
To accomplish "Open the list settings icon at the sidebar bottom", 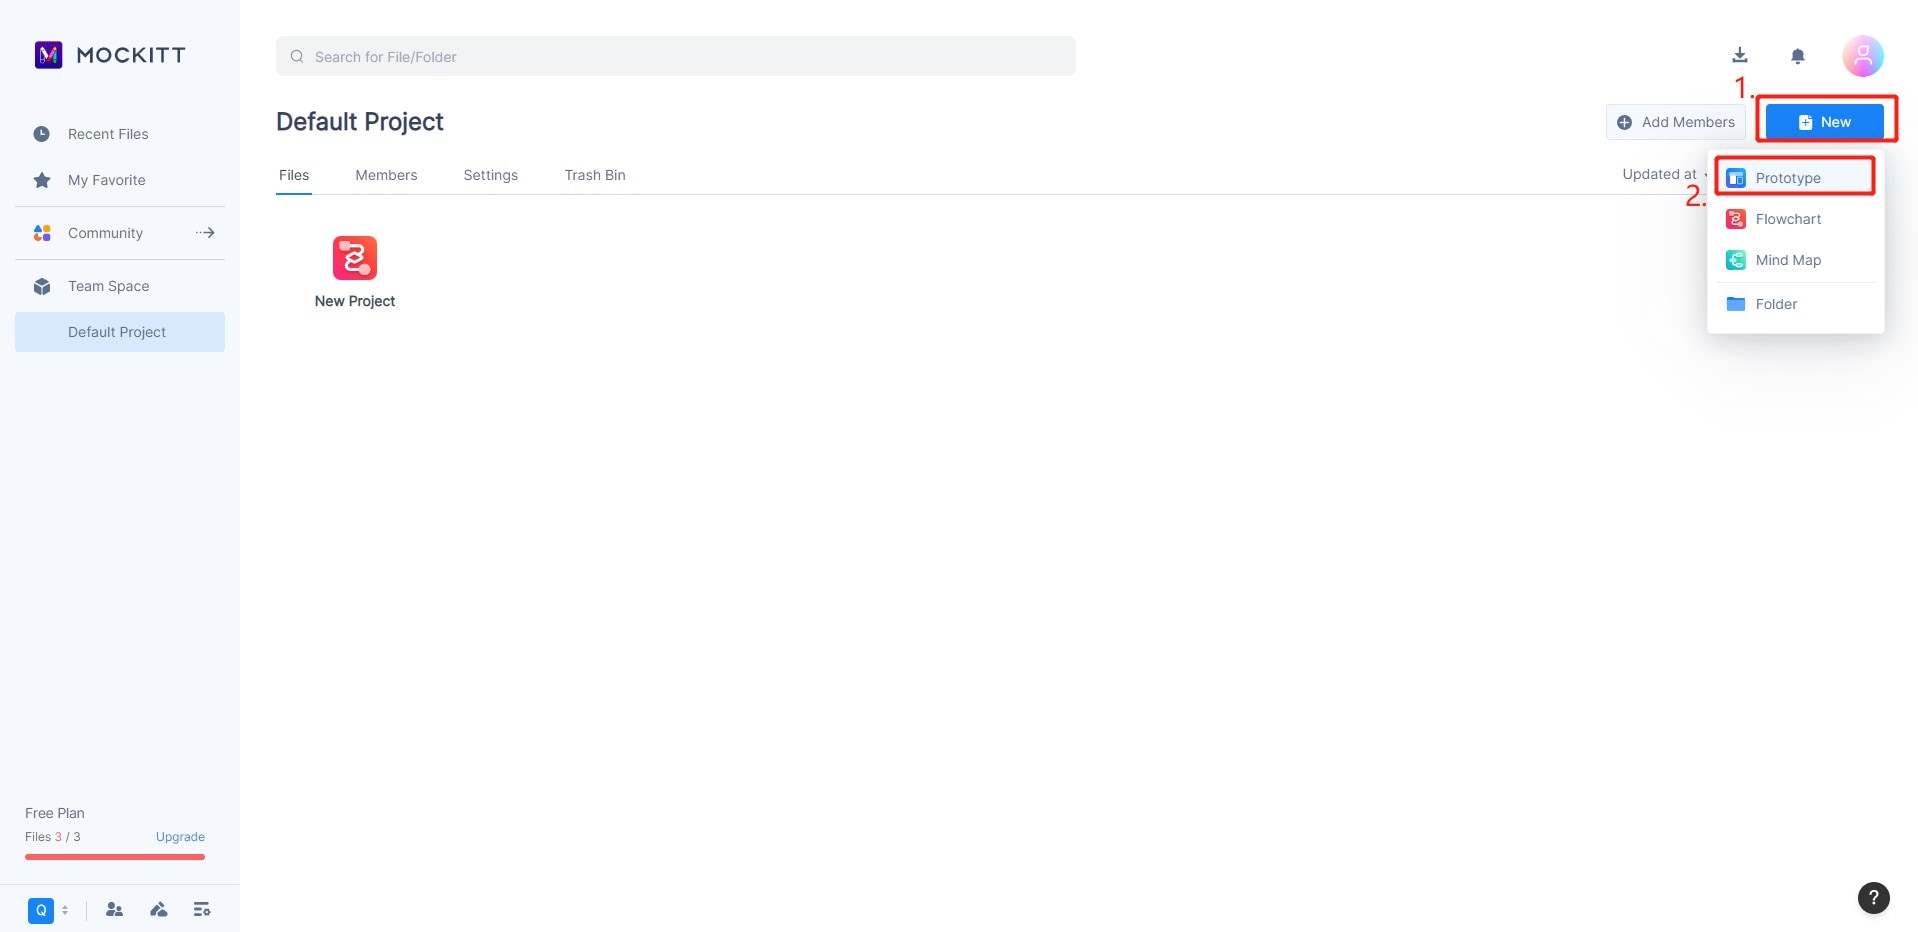I will click(202, 910).
